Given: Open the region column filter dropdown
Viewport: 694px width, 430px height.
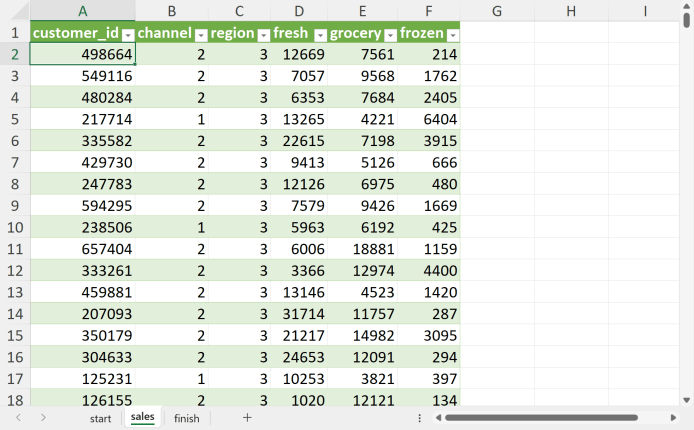Looking at the screenshot, I should [x=264, y=35].
